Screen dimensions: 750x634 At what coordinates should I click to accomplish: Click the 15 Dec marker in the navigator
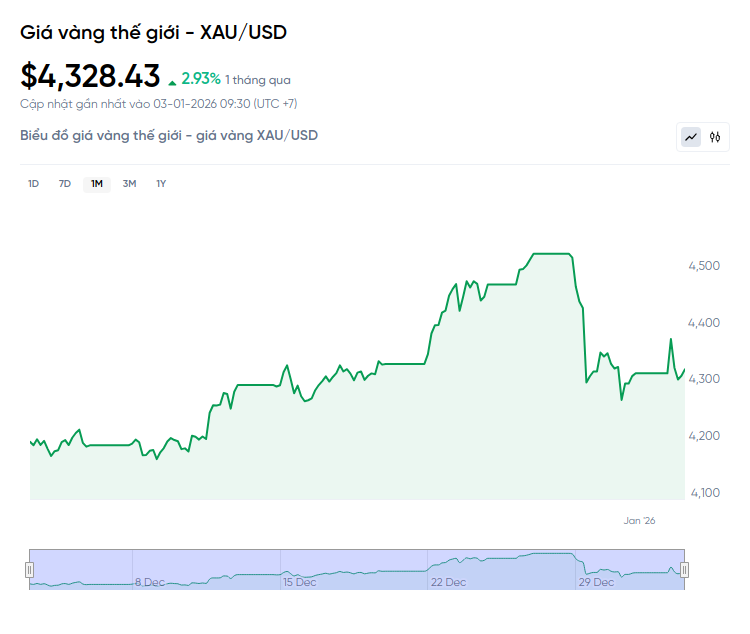pyautogui.click(x=299, y=582)
